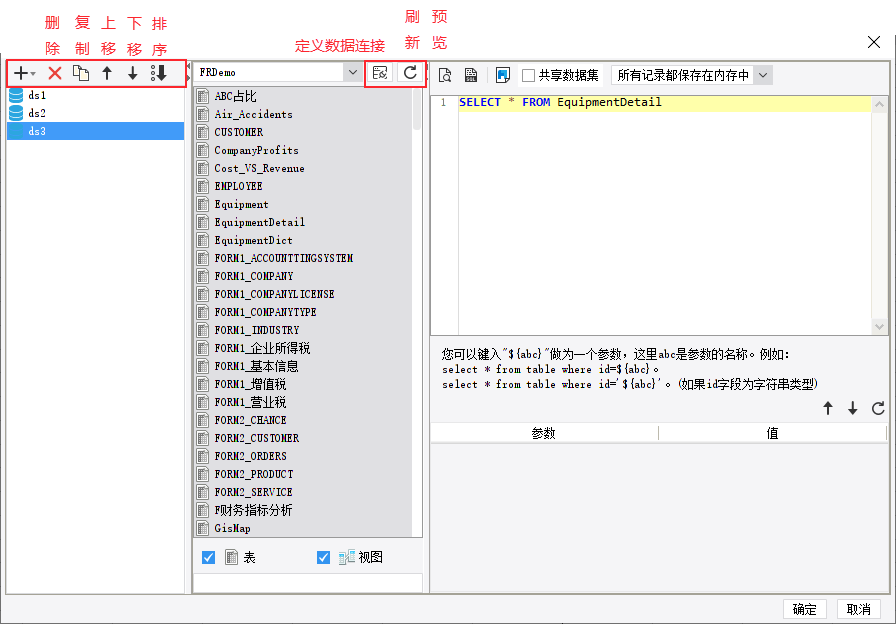896x624 pixels.
Task: Select FORM1_营业税 table
Action: (303, 402)
